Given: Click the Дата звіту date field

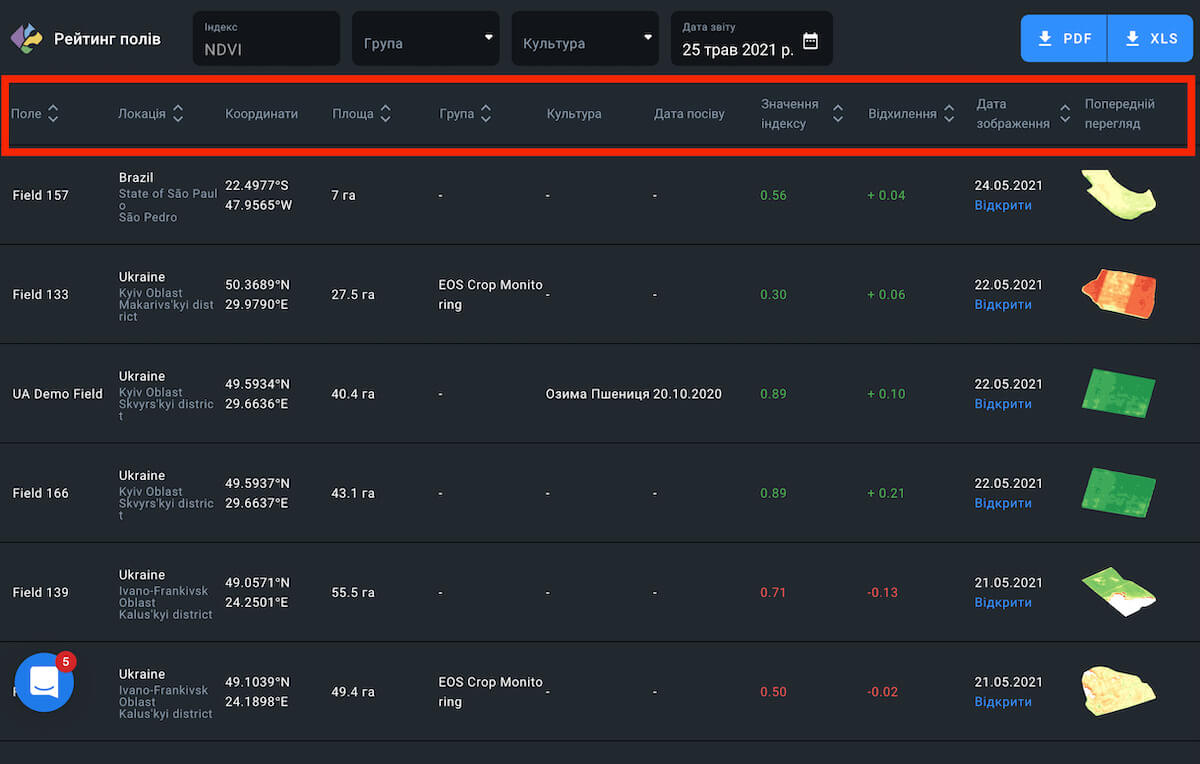Looking at the screenshot, I should (x=738, y=40).
